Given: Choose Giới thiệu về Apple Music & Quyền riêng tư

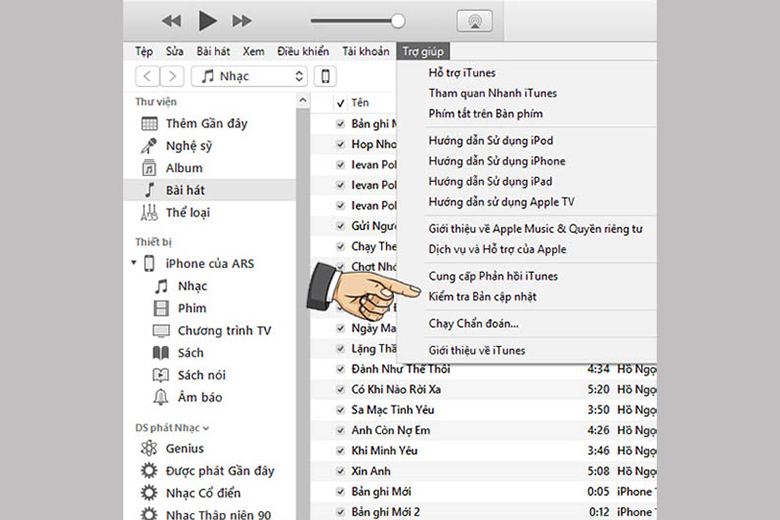Looking at the screenshot, I should (x=536, y=229).
